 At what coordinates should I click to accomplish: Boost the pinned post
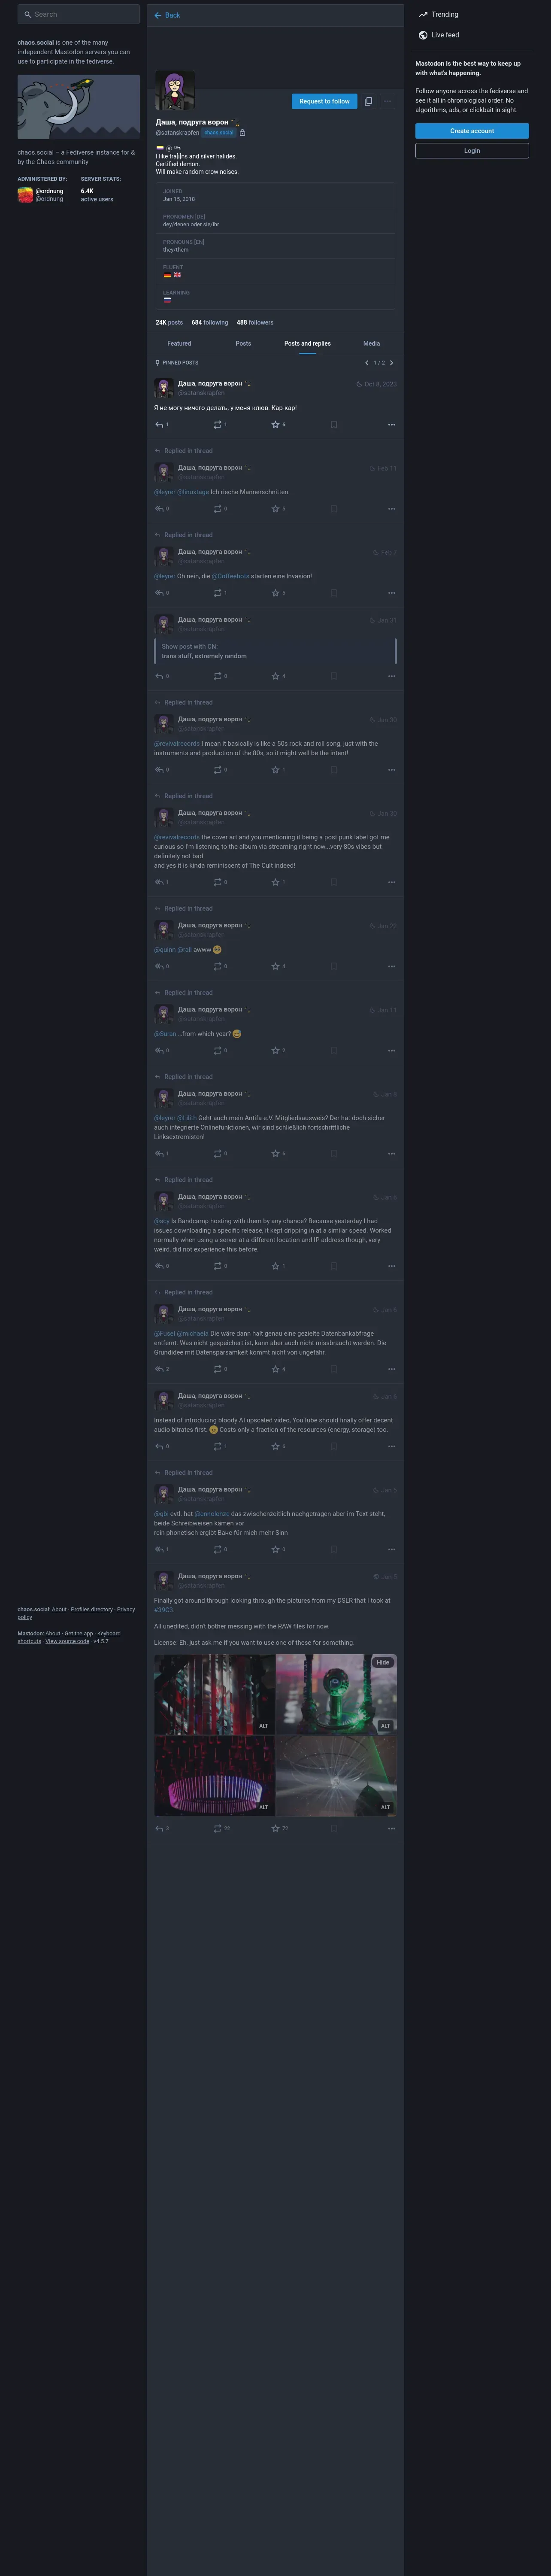coord(217,424)
